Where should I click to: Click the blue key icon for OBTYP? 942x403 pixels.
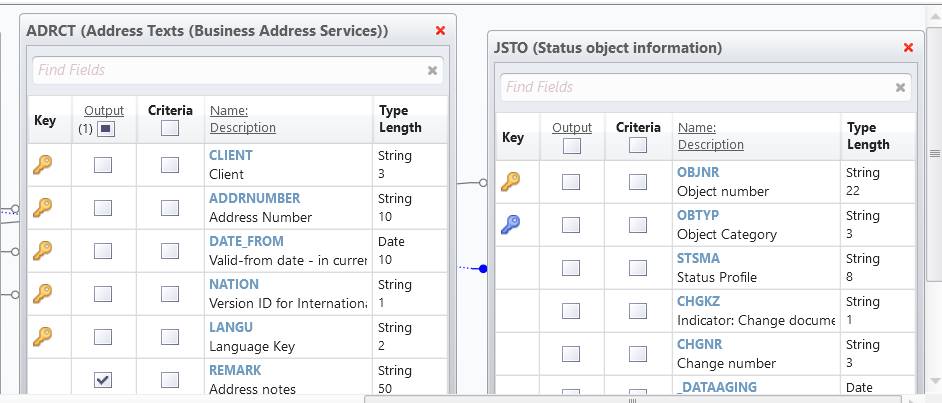click(510, 225)
